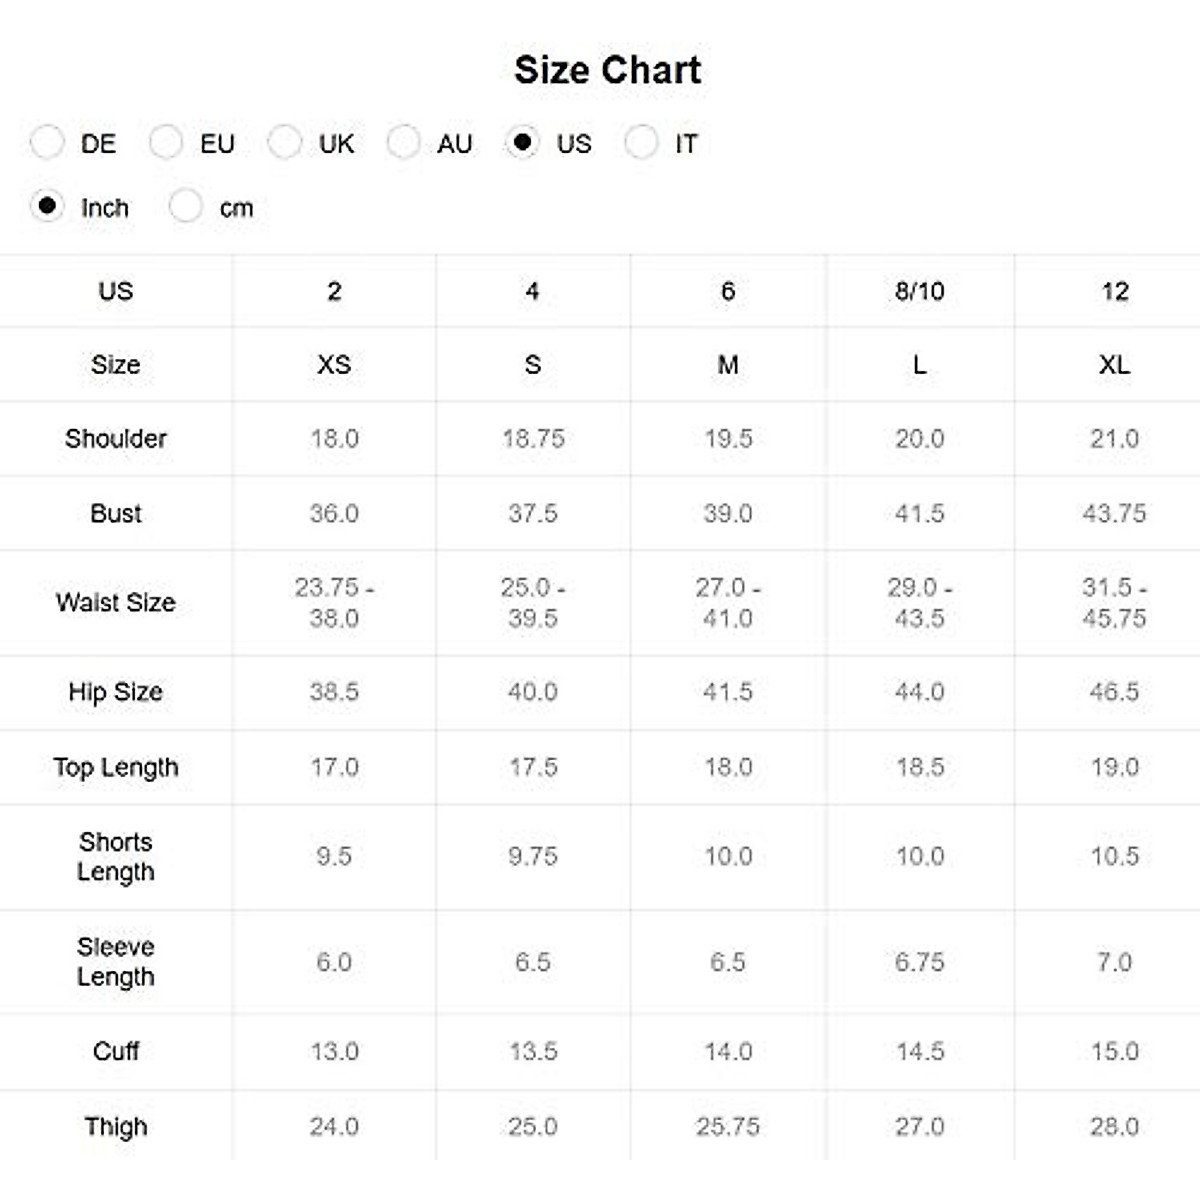Click US size 8/10 header cell
The image size is (1200, 1200).
(919, 291)
